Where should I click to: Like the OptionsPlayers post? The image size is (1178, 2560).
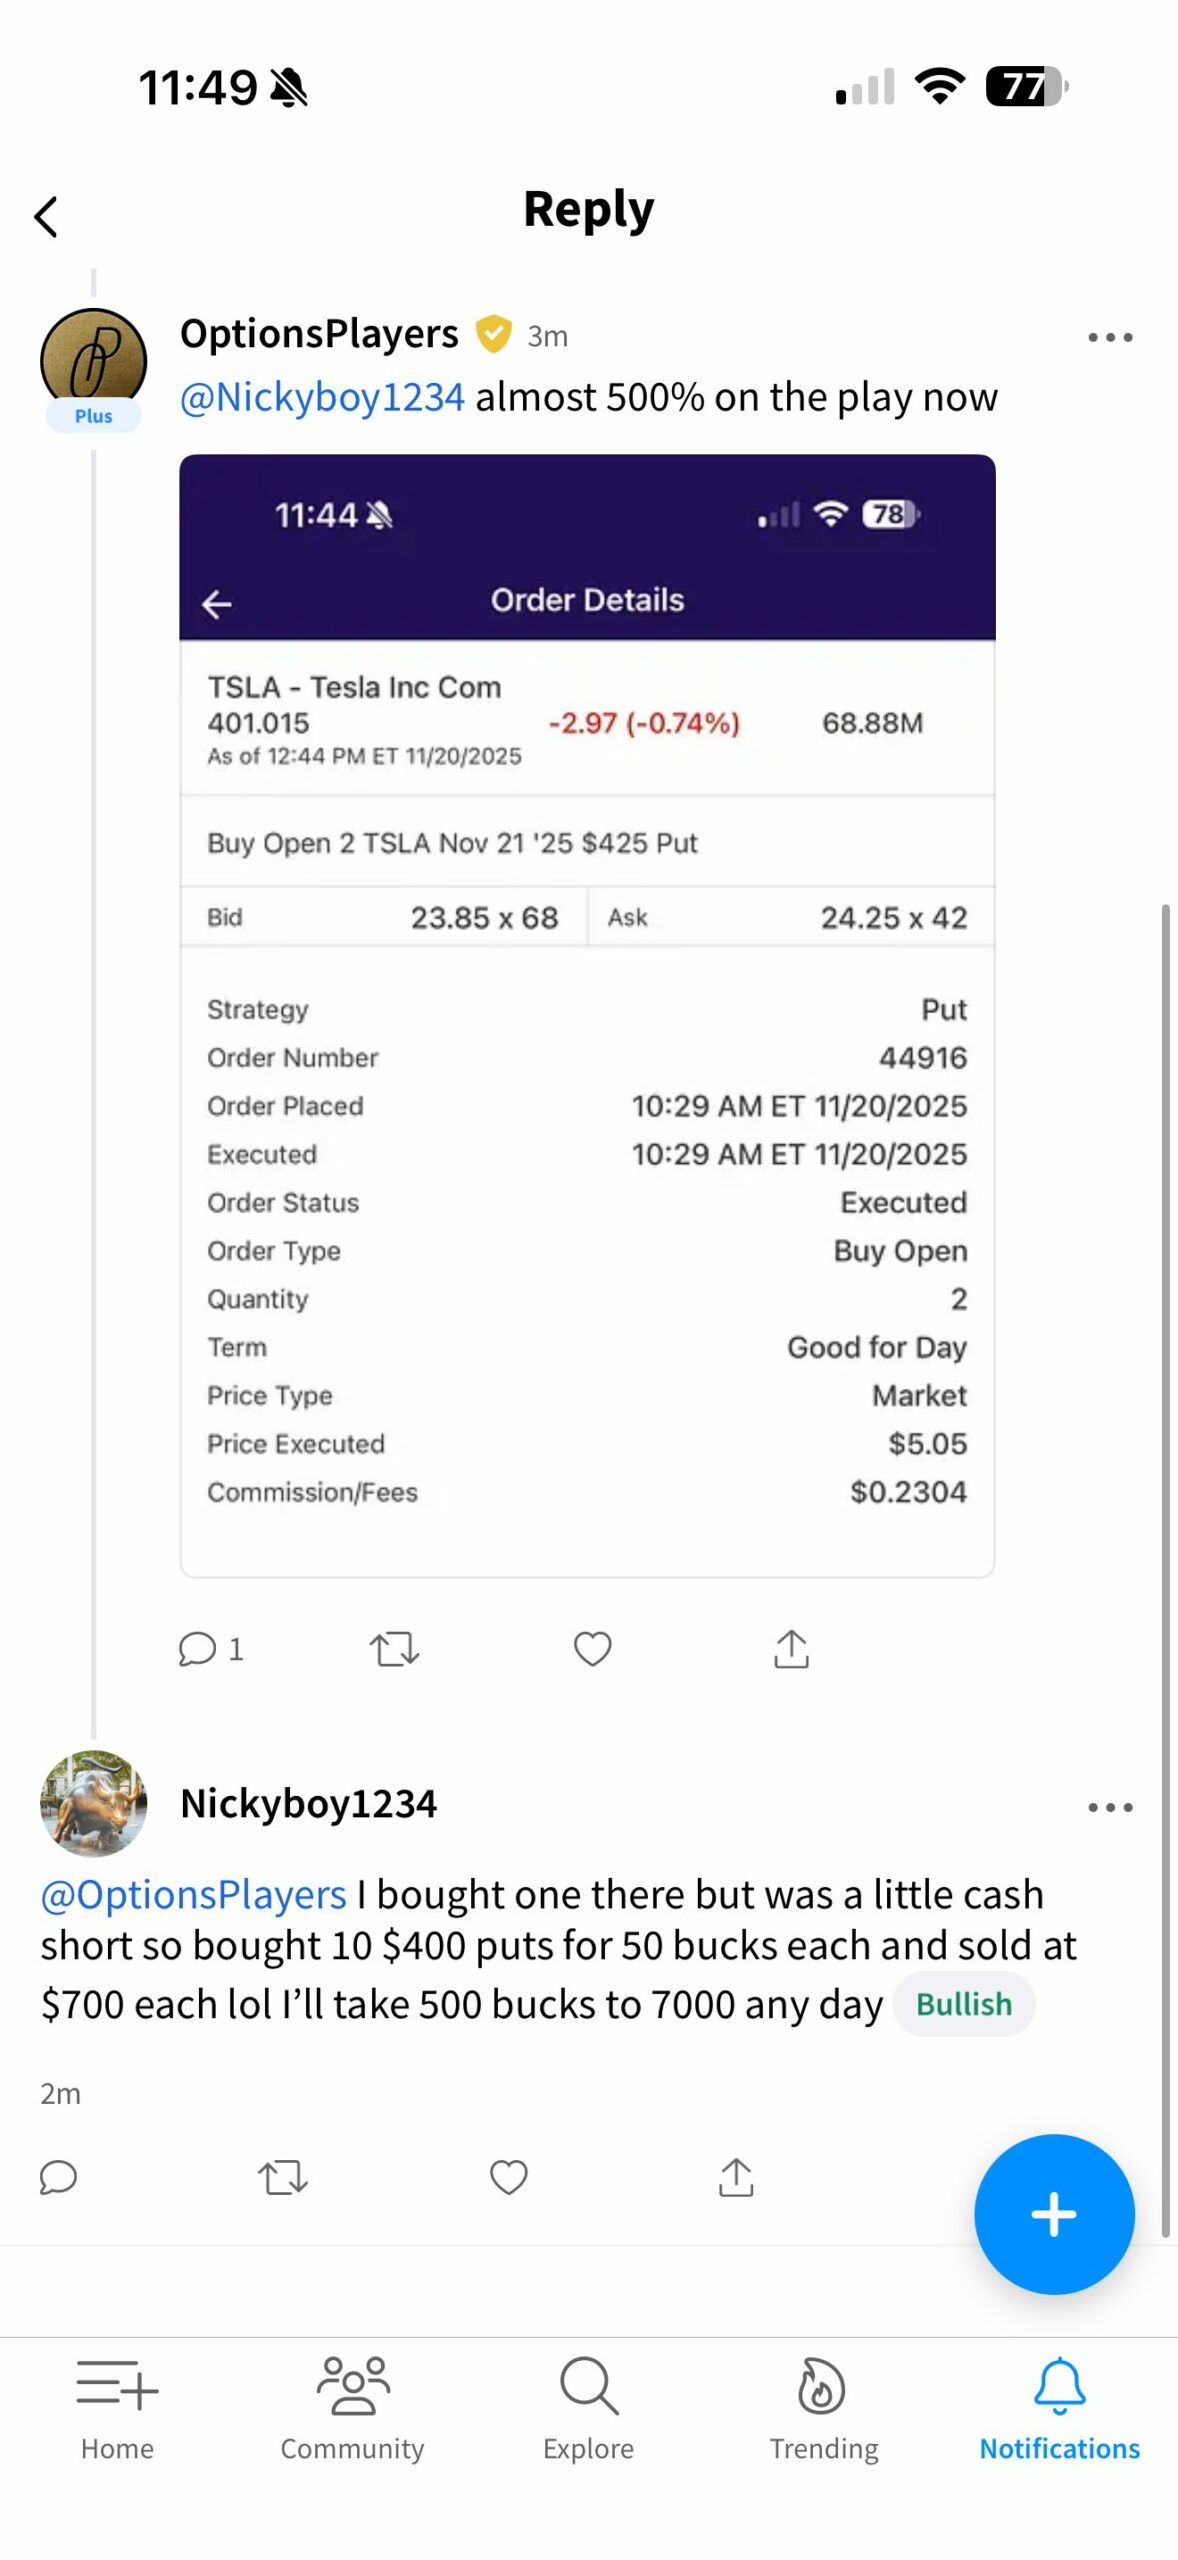pyautogui.click(x=592, y=1649)
